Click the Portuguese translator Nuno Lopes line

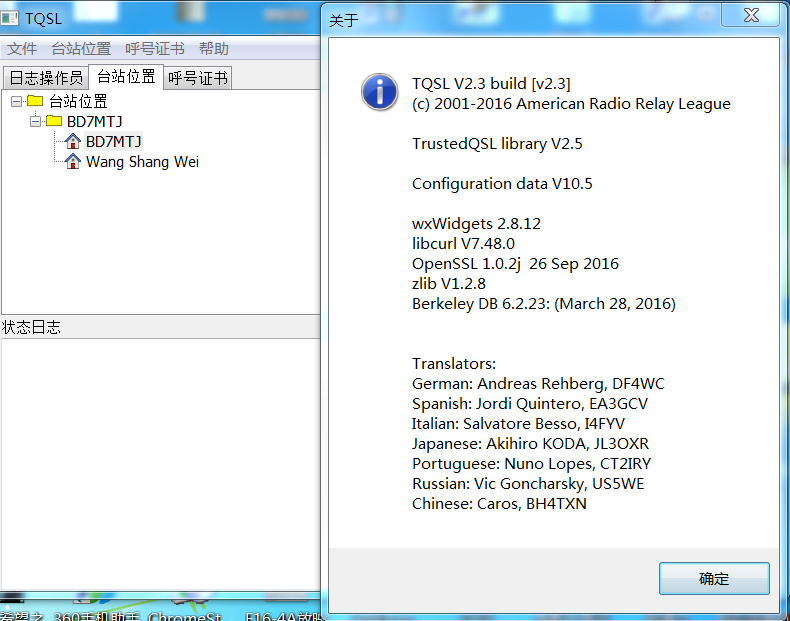[532, 464]
